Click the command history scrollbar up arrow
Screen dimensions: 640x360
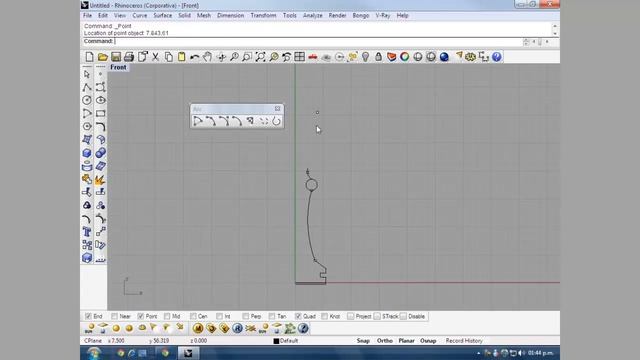point(555,26)
